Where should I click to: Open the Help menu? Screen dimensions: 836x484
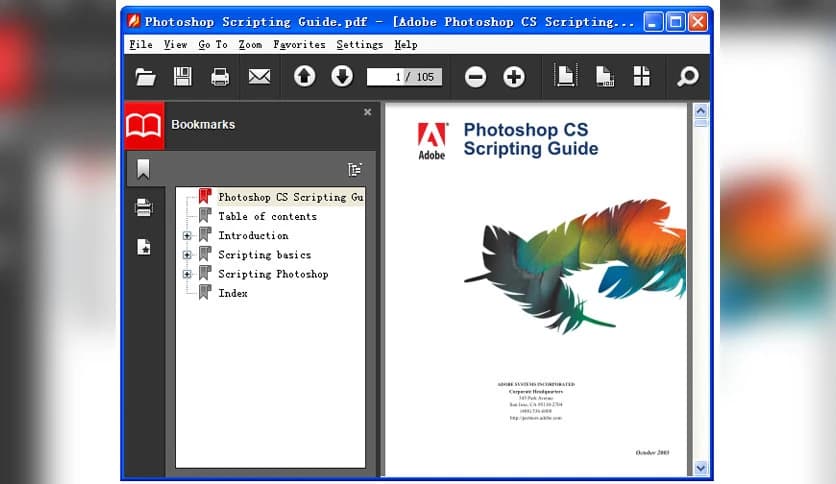[x=406, y=45]
